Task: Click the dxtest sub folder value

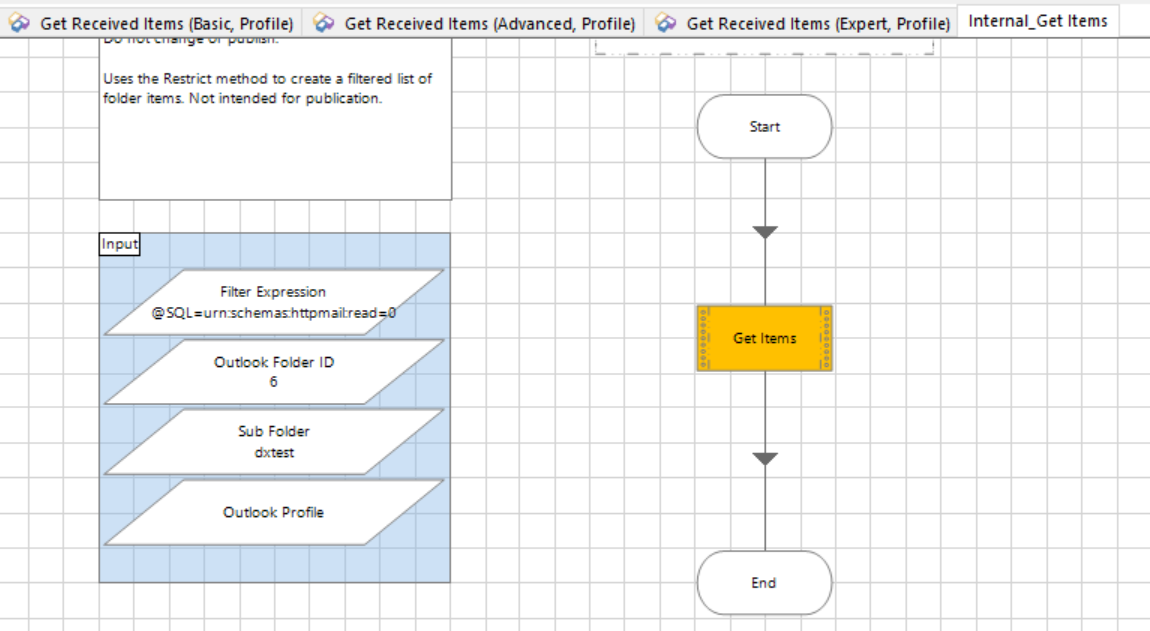Action: point(274,453)
